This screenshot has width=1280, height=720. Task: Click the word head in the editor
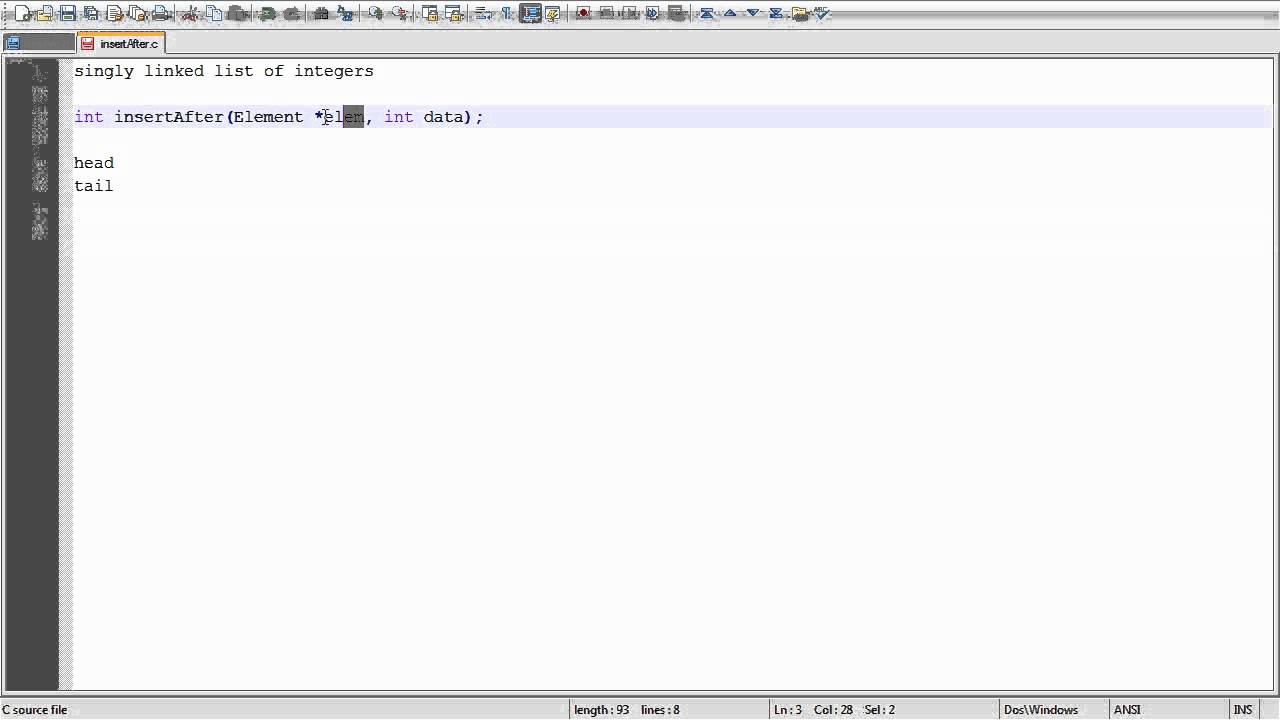[x=94, y=163]
